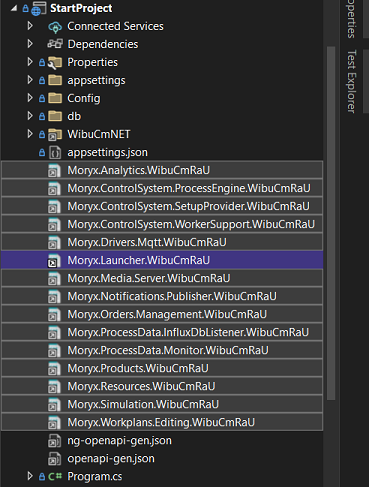Select the appsettings folder label
The height and width of the screenshot is (487, 369).
(x=96, y=80)
